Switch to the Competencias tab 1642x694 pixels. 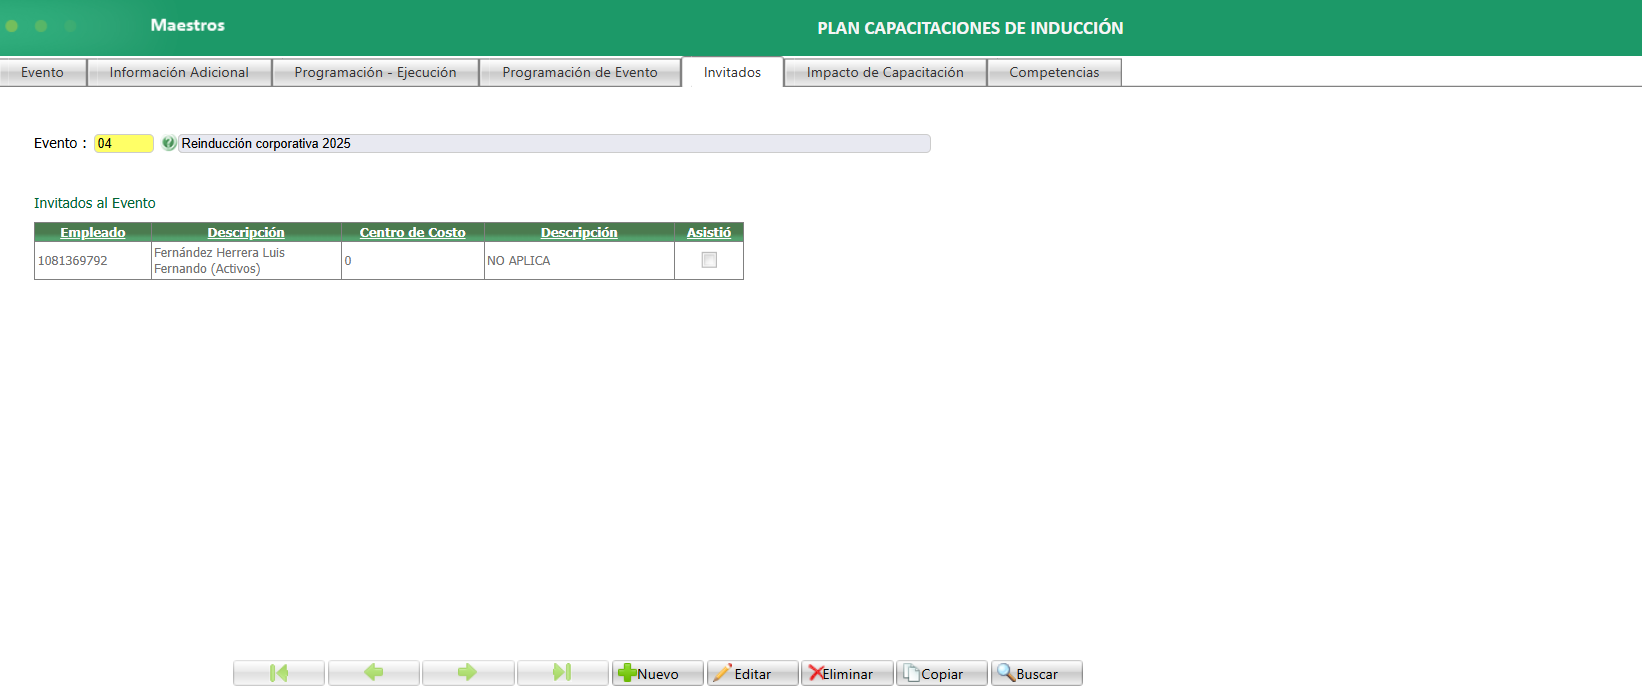1054,72
